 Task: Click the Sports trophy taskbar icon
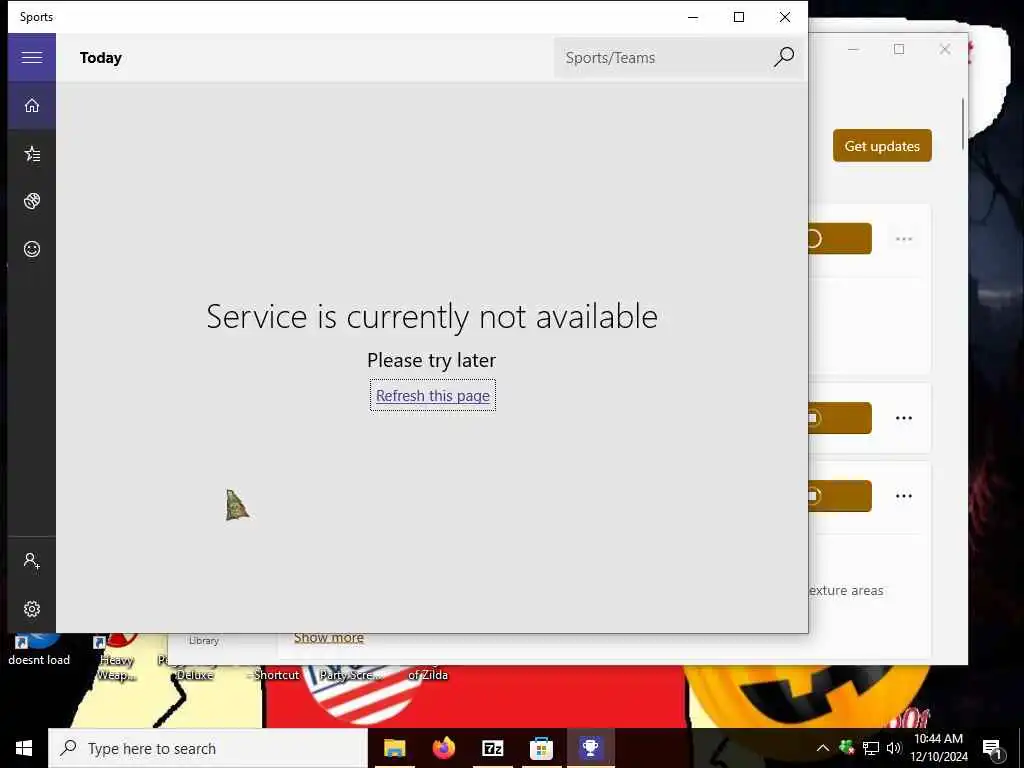coord(590,748)
